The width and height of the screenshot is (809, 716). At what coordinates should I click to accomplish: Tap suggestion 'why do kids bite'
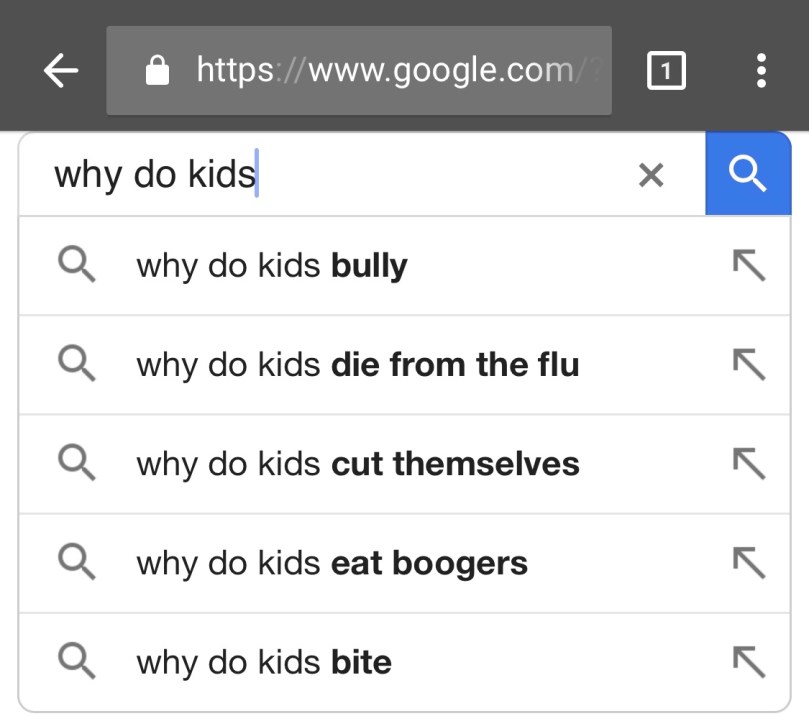(x=264, y=662)
